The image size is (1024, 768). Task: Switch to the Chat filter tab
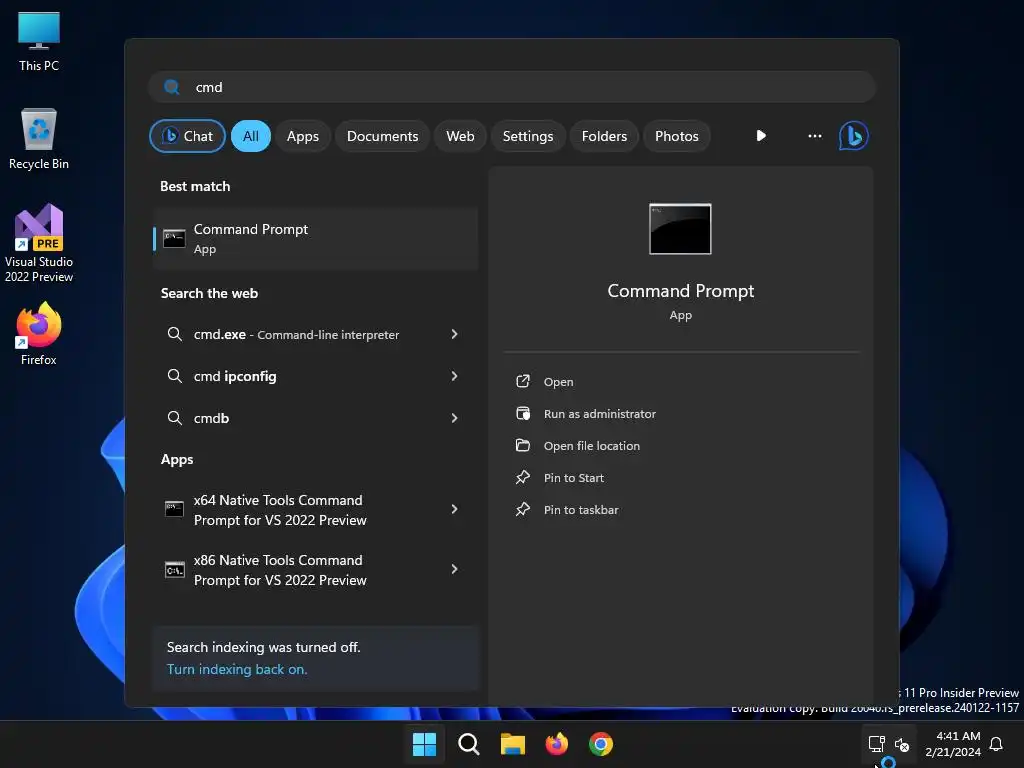click(187, 136)
